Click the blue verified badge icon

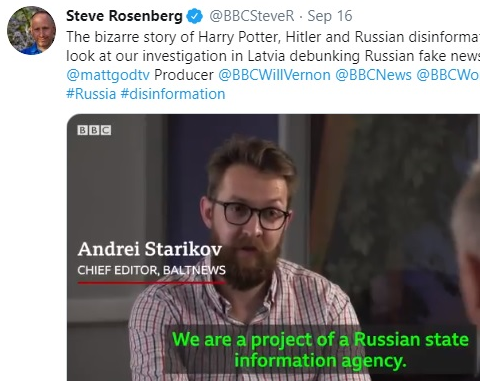point(195,16)
